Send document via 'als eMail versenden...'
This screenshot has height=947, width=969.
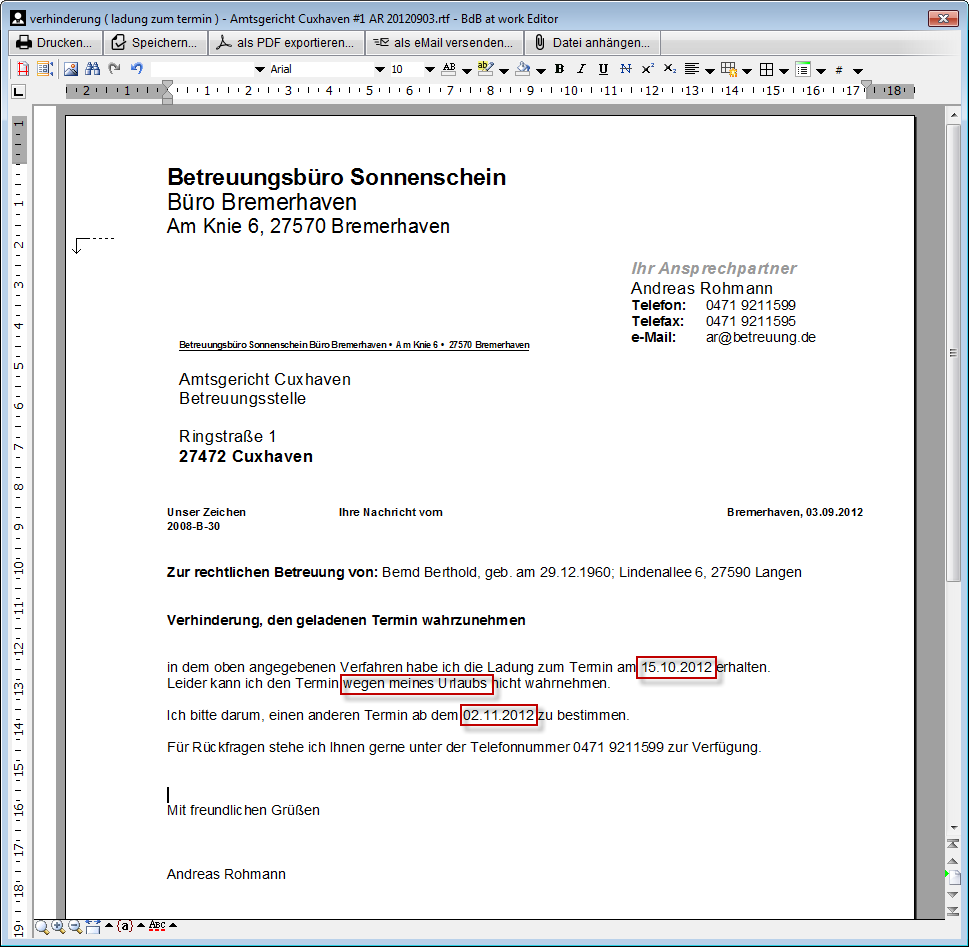click(x=444, y=43)
